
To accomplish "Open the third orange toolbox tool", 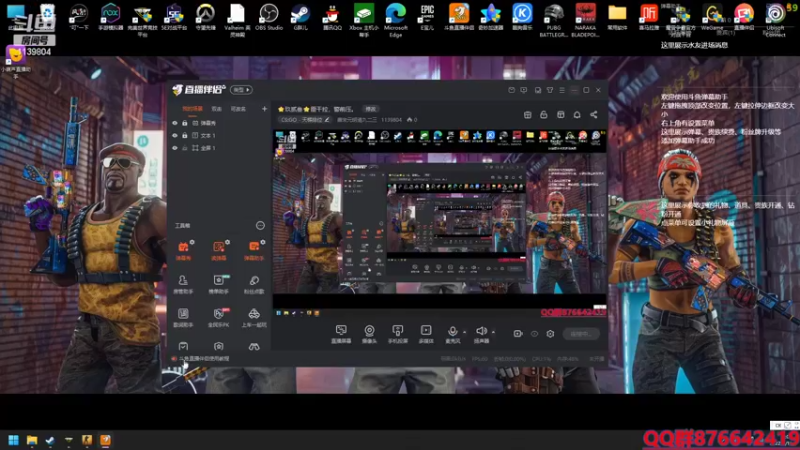I will point(254,251).
